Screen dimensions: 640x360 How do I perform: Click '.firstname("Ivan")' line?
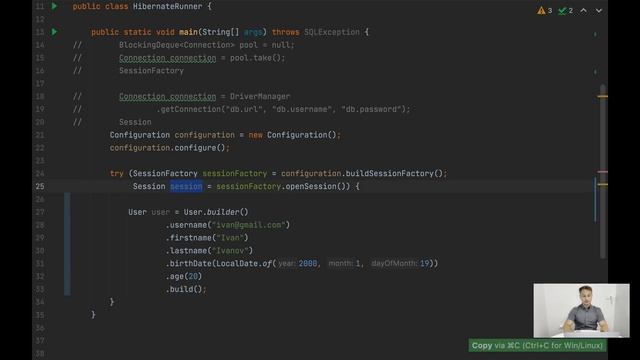point(207,238)
